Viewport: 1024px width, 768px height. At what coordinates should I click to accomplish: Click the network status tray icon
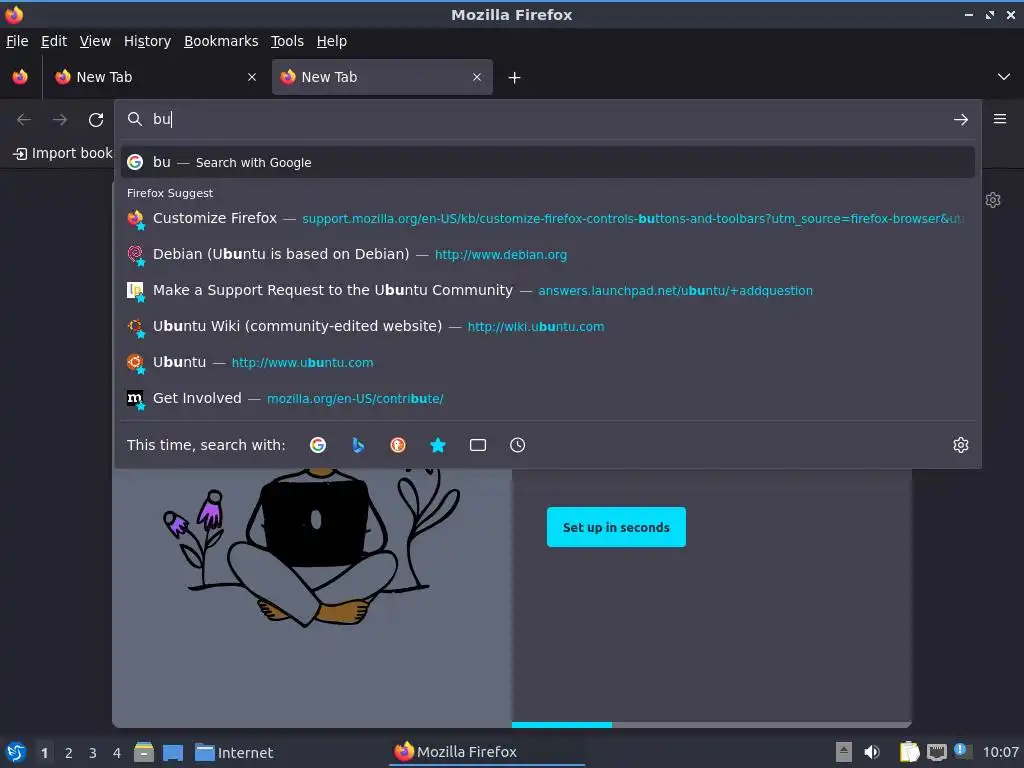point(936,752)
